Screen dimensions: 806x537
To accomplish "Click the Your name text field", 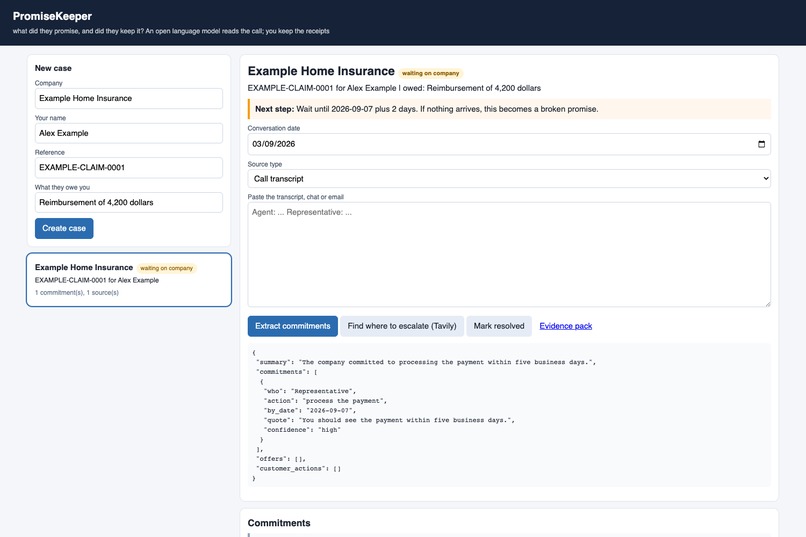I will 129,133.
